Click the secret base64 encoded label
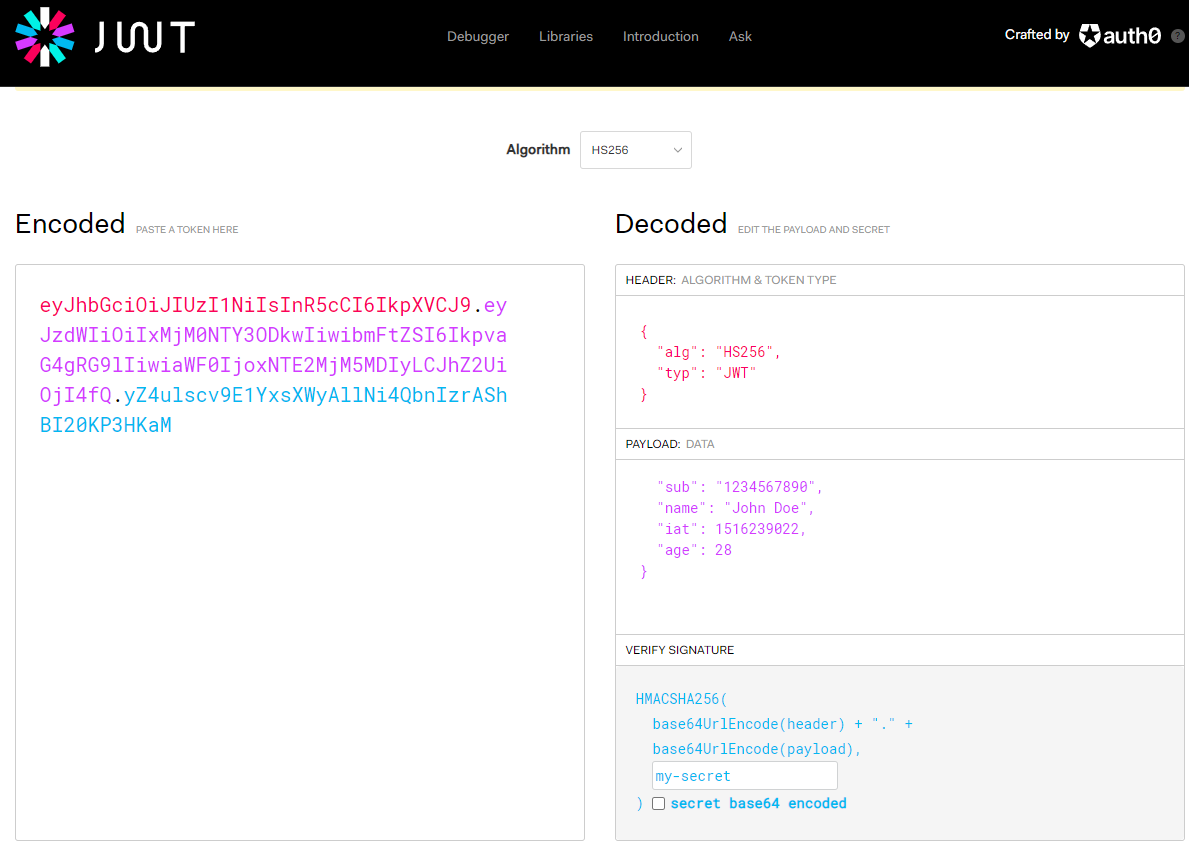The width and height of the screenshot is (1189, 845). click(758, 803)
